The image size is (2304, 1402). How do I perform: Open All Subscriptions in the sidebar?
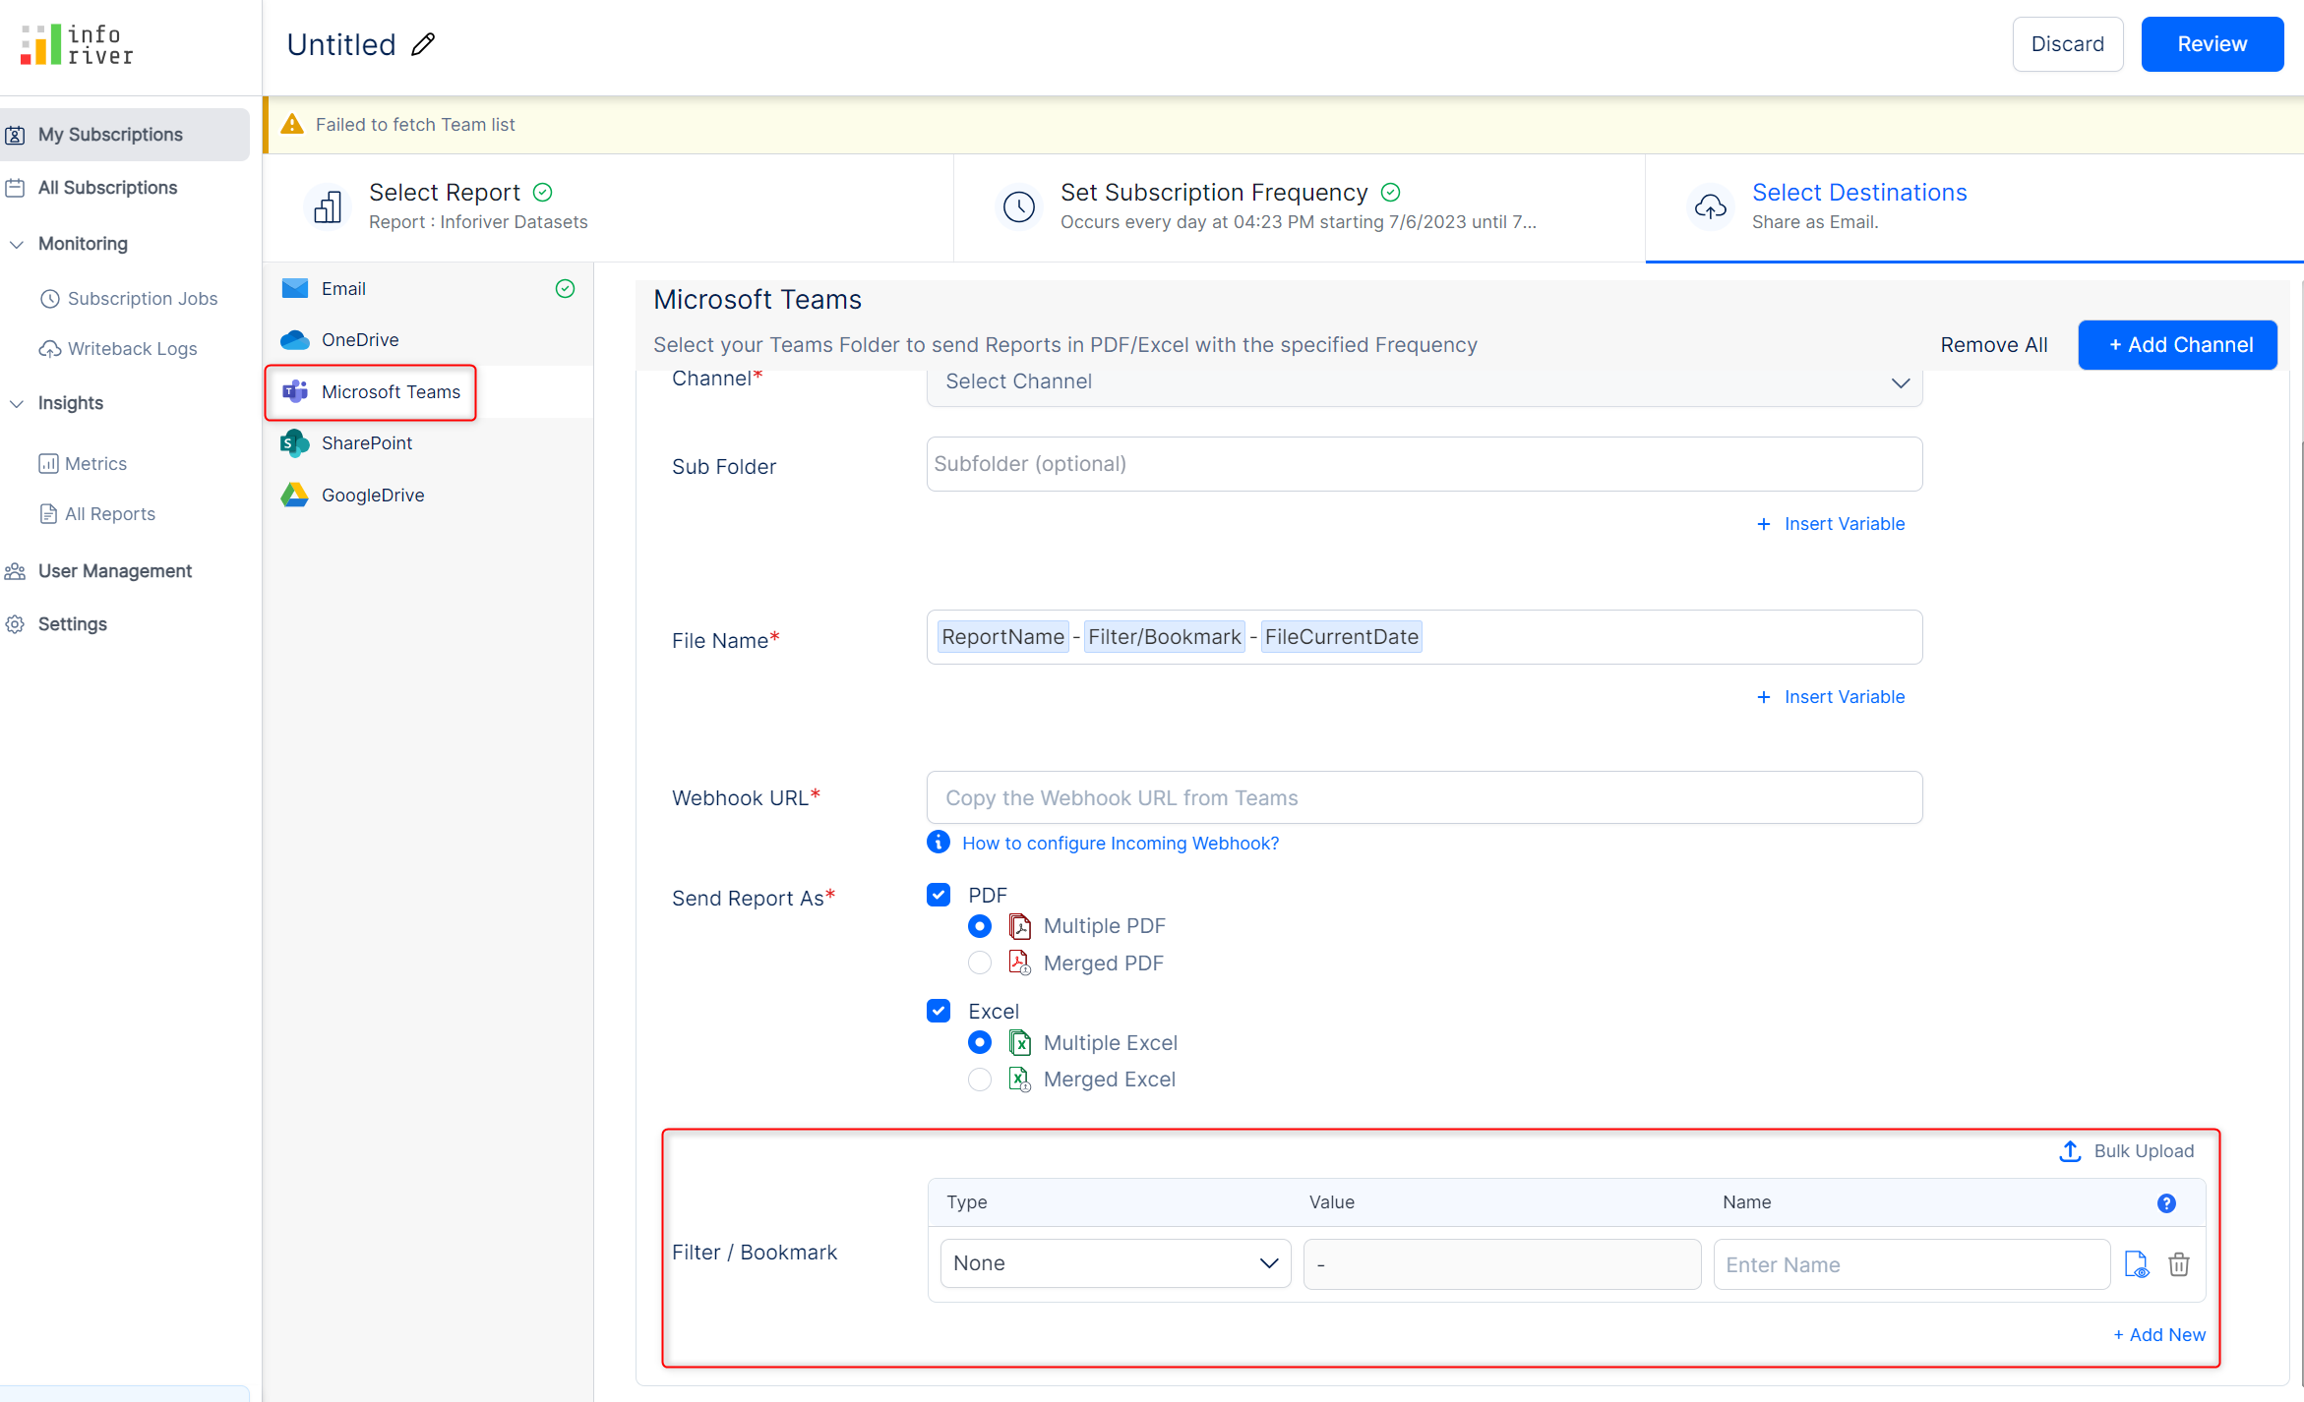[107, 187]
